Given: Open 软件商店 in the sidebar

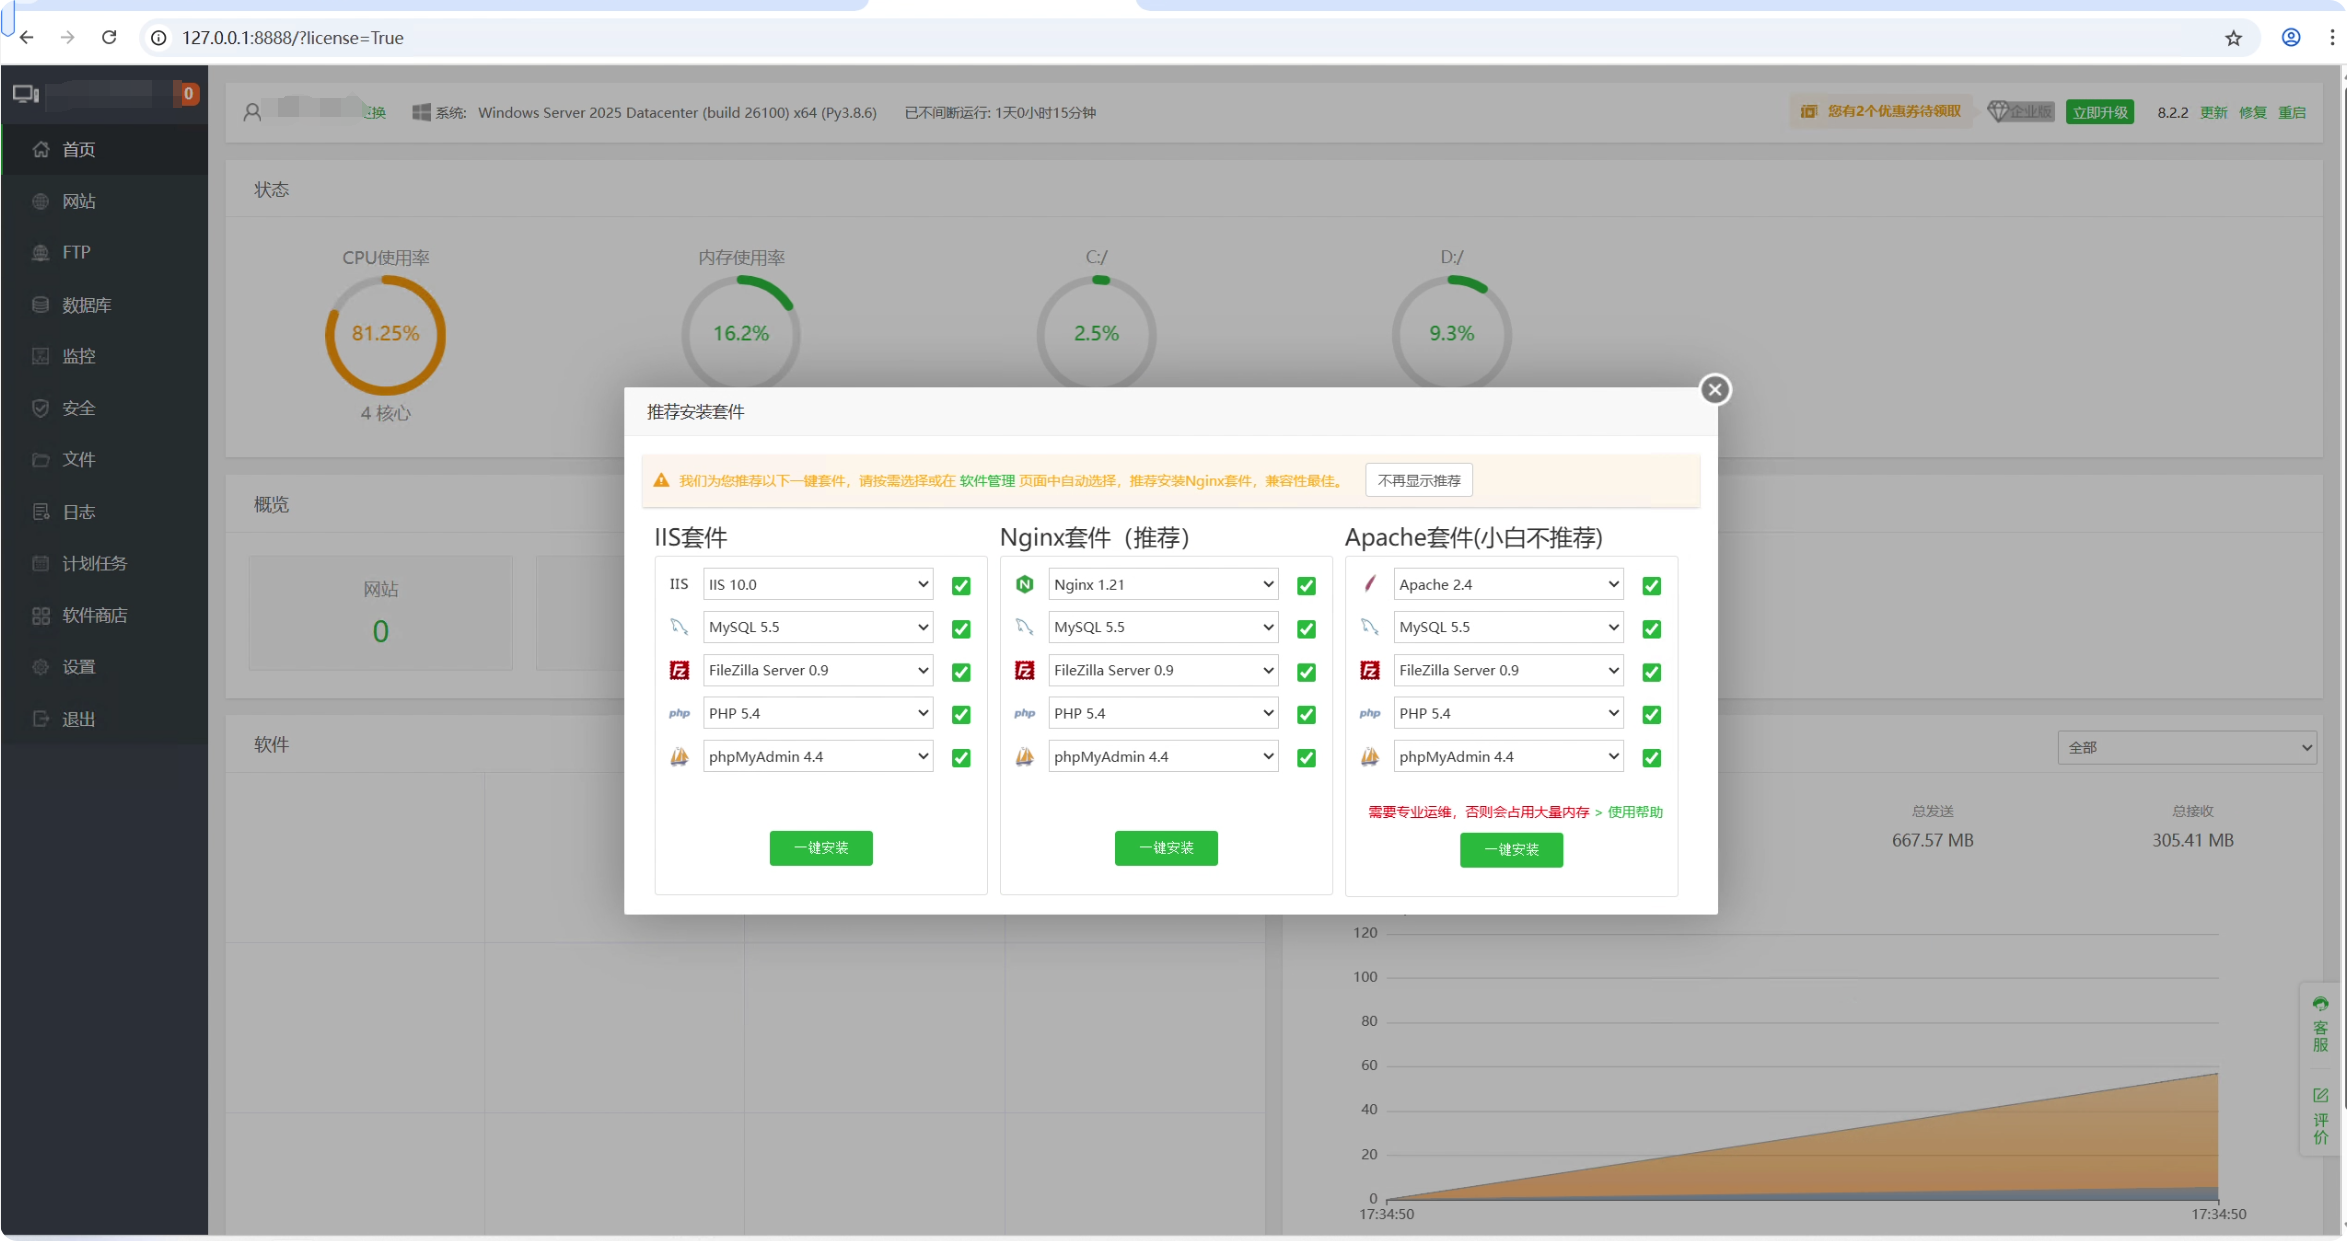Looking at the screenshot, I should pos(94,615).
